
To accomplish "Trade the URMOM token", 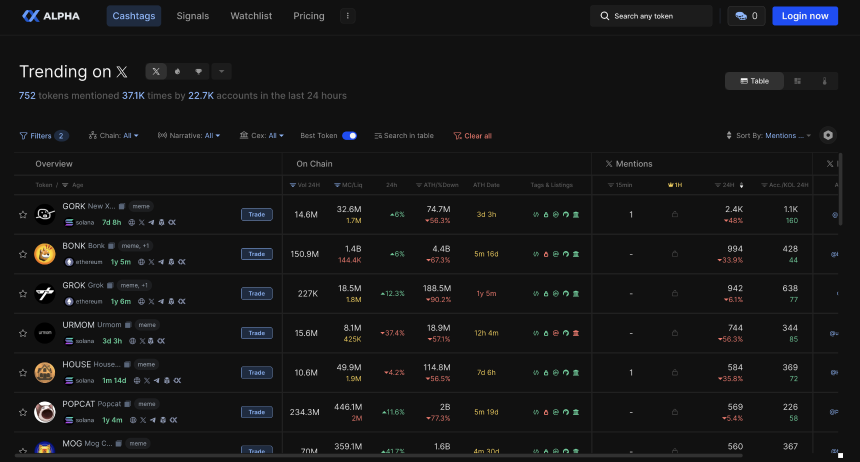I will 257,333.
